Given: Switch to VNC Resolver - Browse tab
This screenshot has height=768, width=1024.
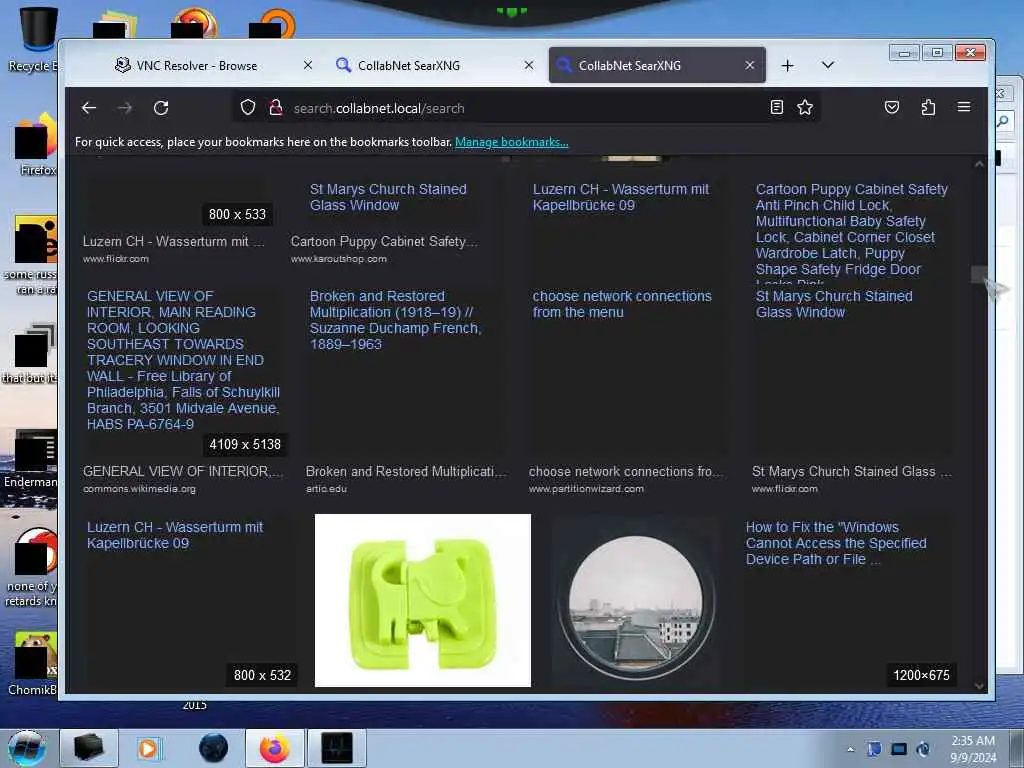Looking at the screenshot, I should click(196, 65).
